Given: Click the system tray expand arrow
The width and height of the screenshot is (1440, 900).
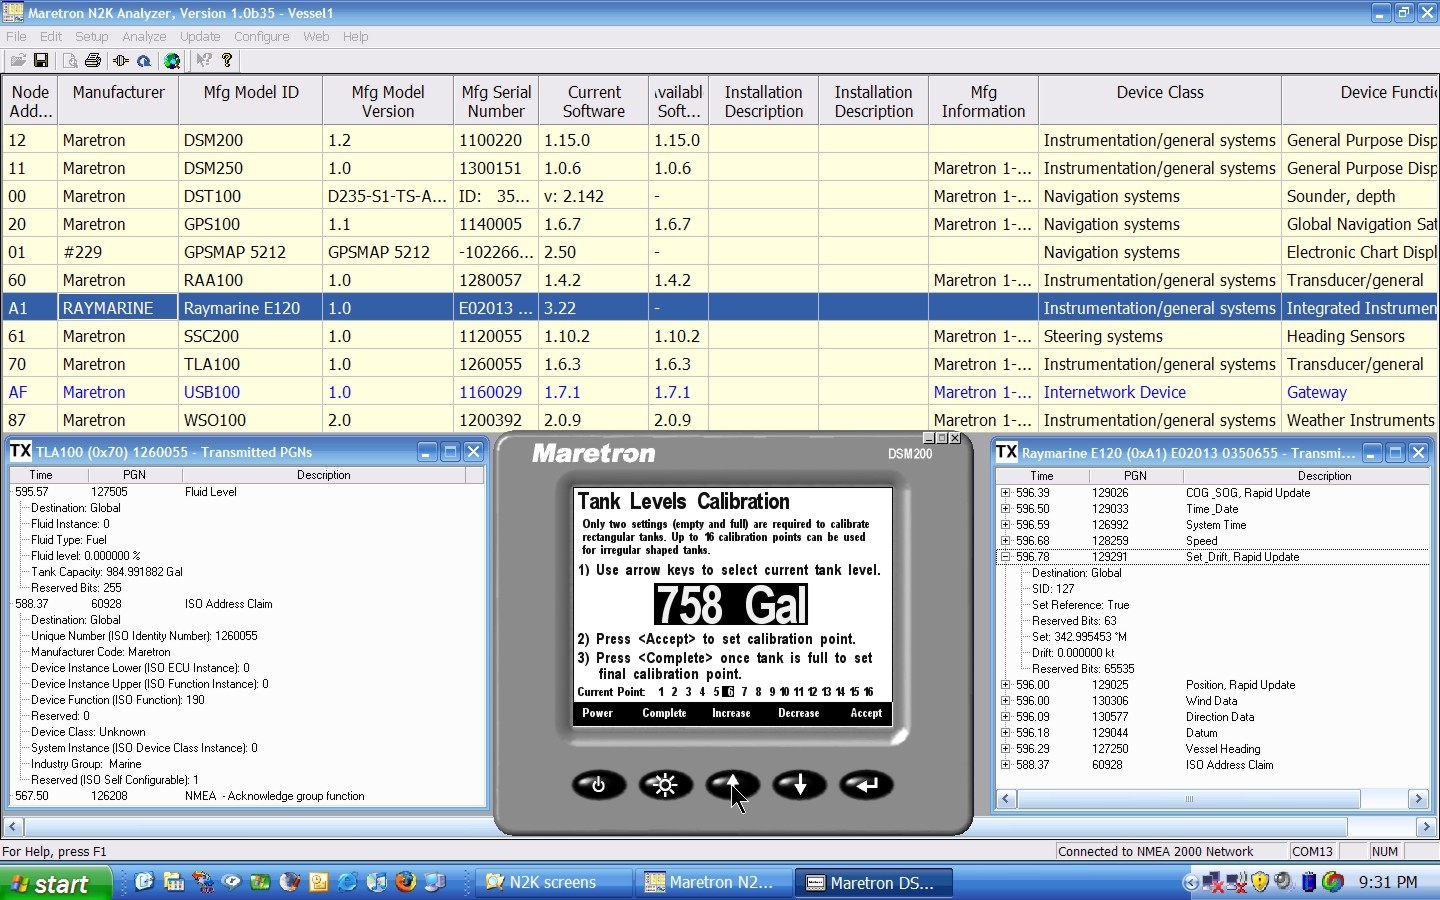Looking at the screenshot, I should point(1191,882).
